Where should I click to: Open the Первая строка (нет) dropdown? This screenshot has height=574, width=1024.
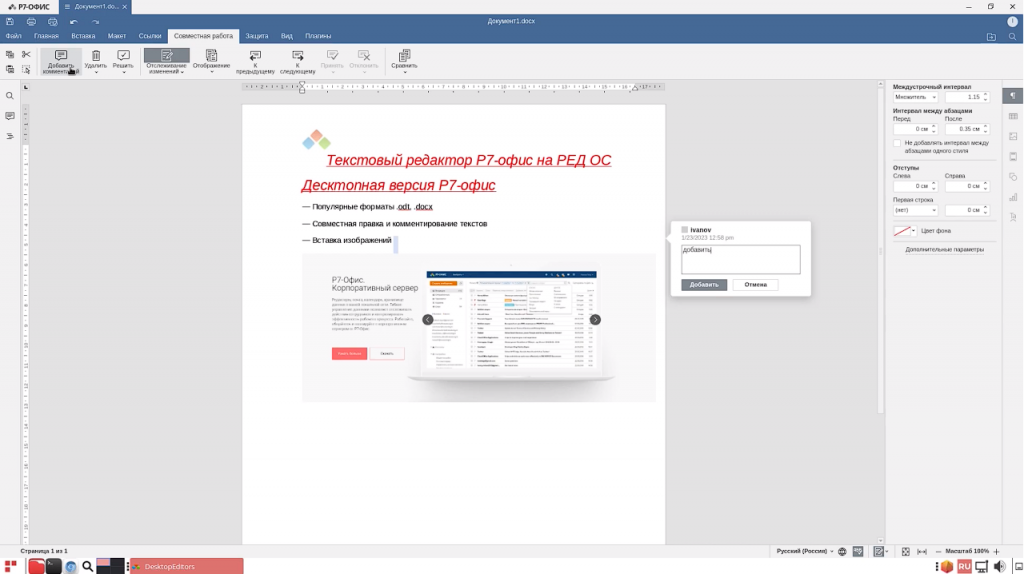point(916,210)
